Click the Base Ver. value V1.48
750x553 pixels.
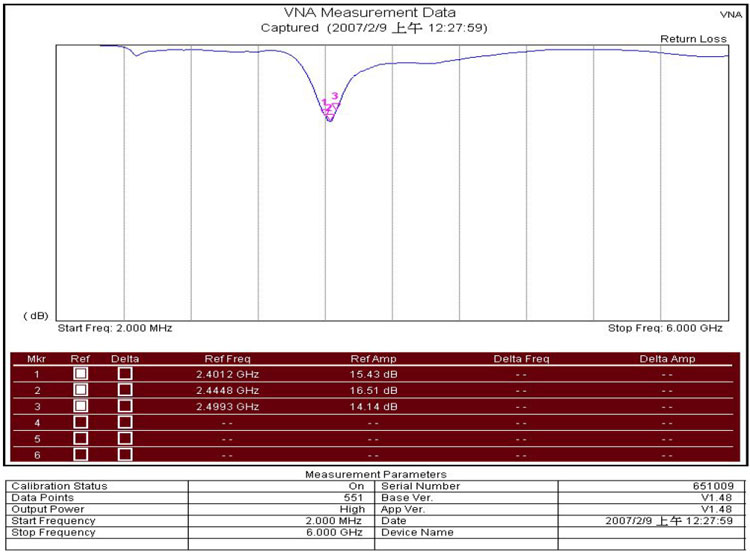pos(717,498)
